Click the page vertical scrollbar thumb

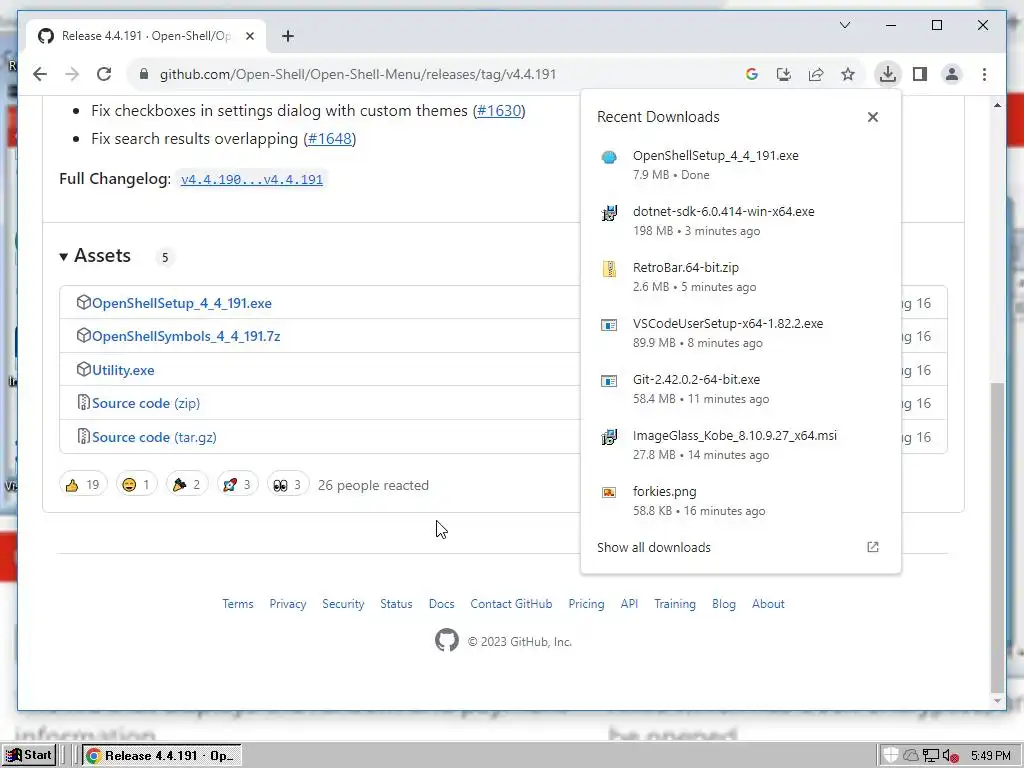point(997,537)
